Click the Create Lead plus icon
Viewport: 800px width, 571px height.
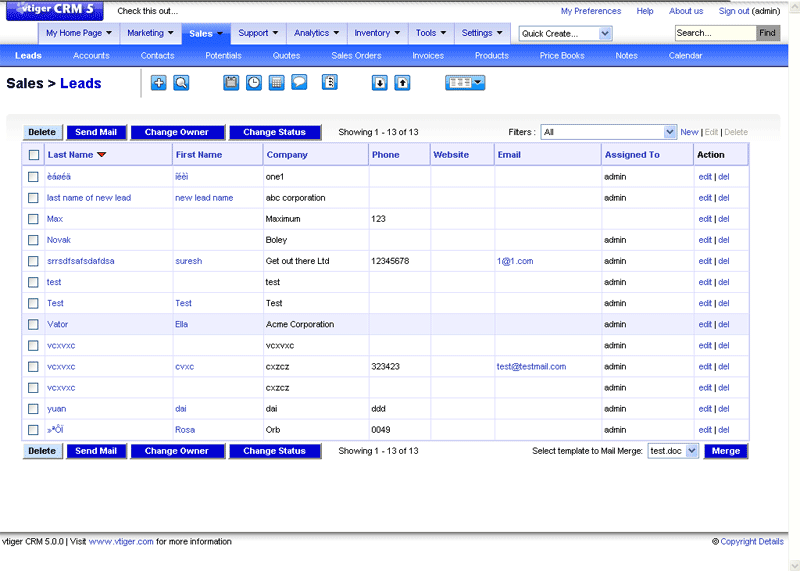159,83
